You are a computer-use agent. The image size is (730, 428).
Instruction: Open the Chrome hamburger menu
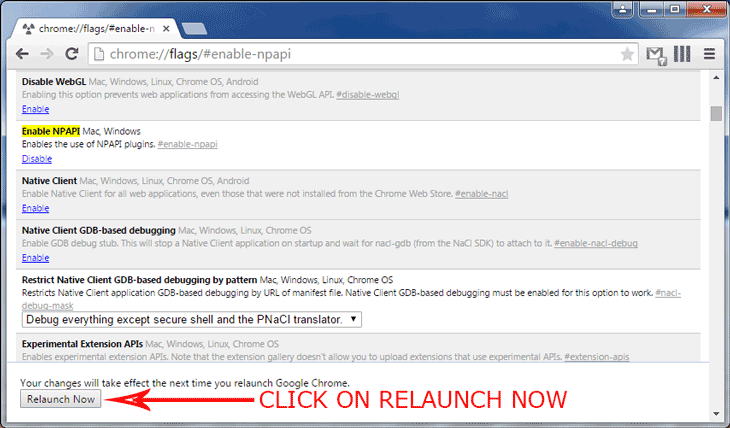(x=709, y=54)
